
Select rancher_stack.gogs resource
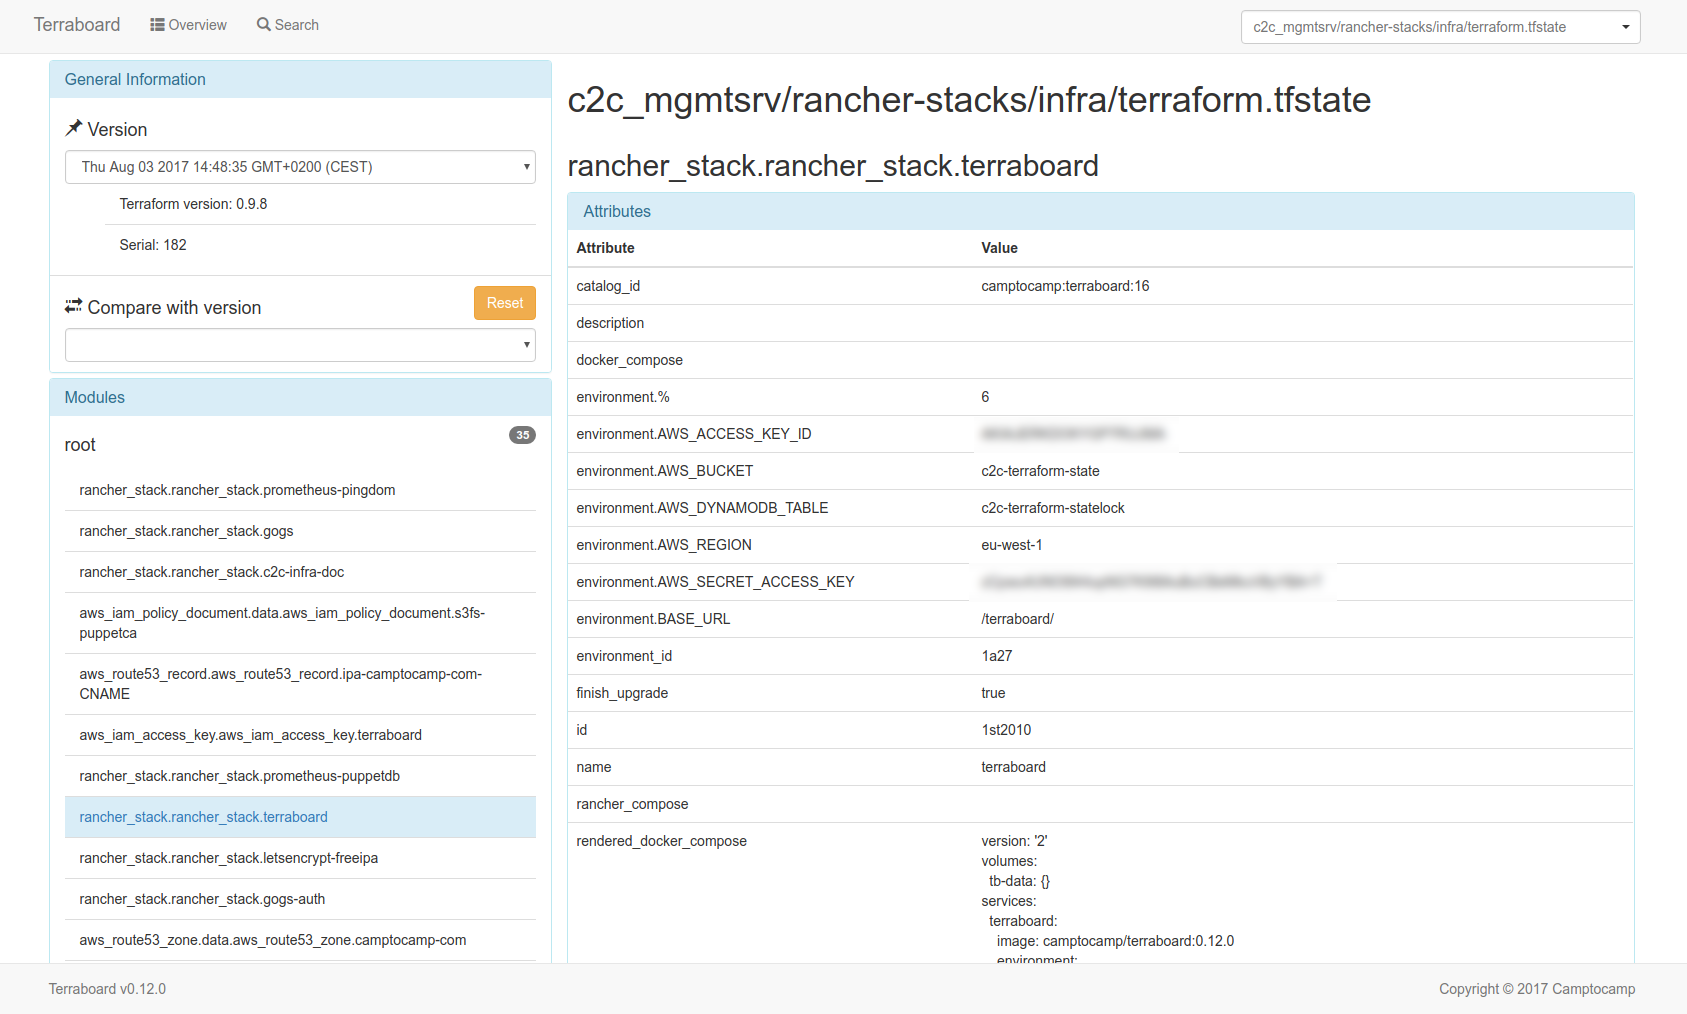pos(300,531)
